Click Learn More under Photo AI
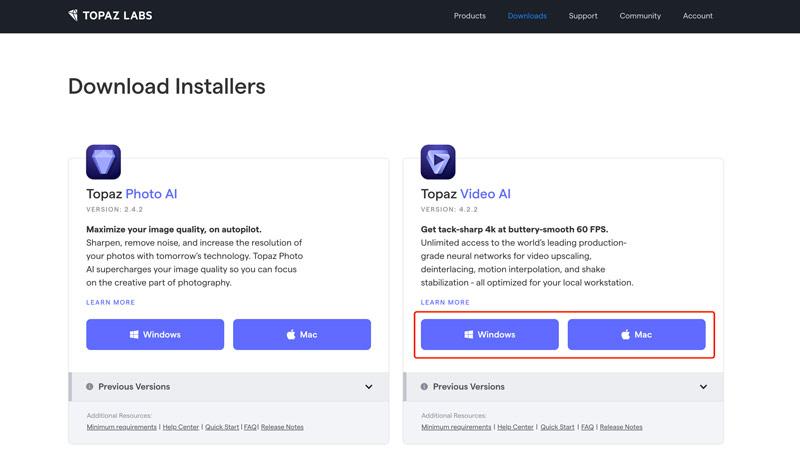Viewport: 800px width, 457px height. tap(110, 302)
